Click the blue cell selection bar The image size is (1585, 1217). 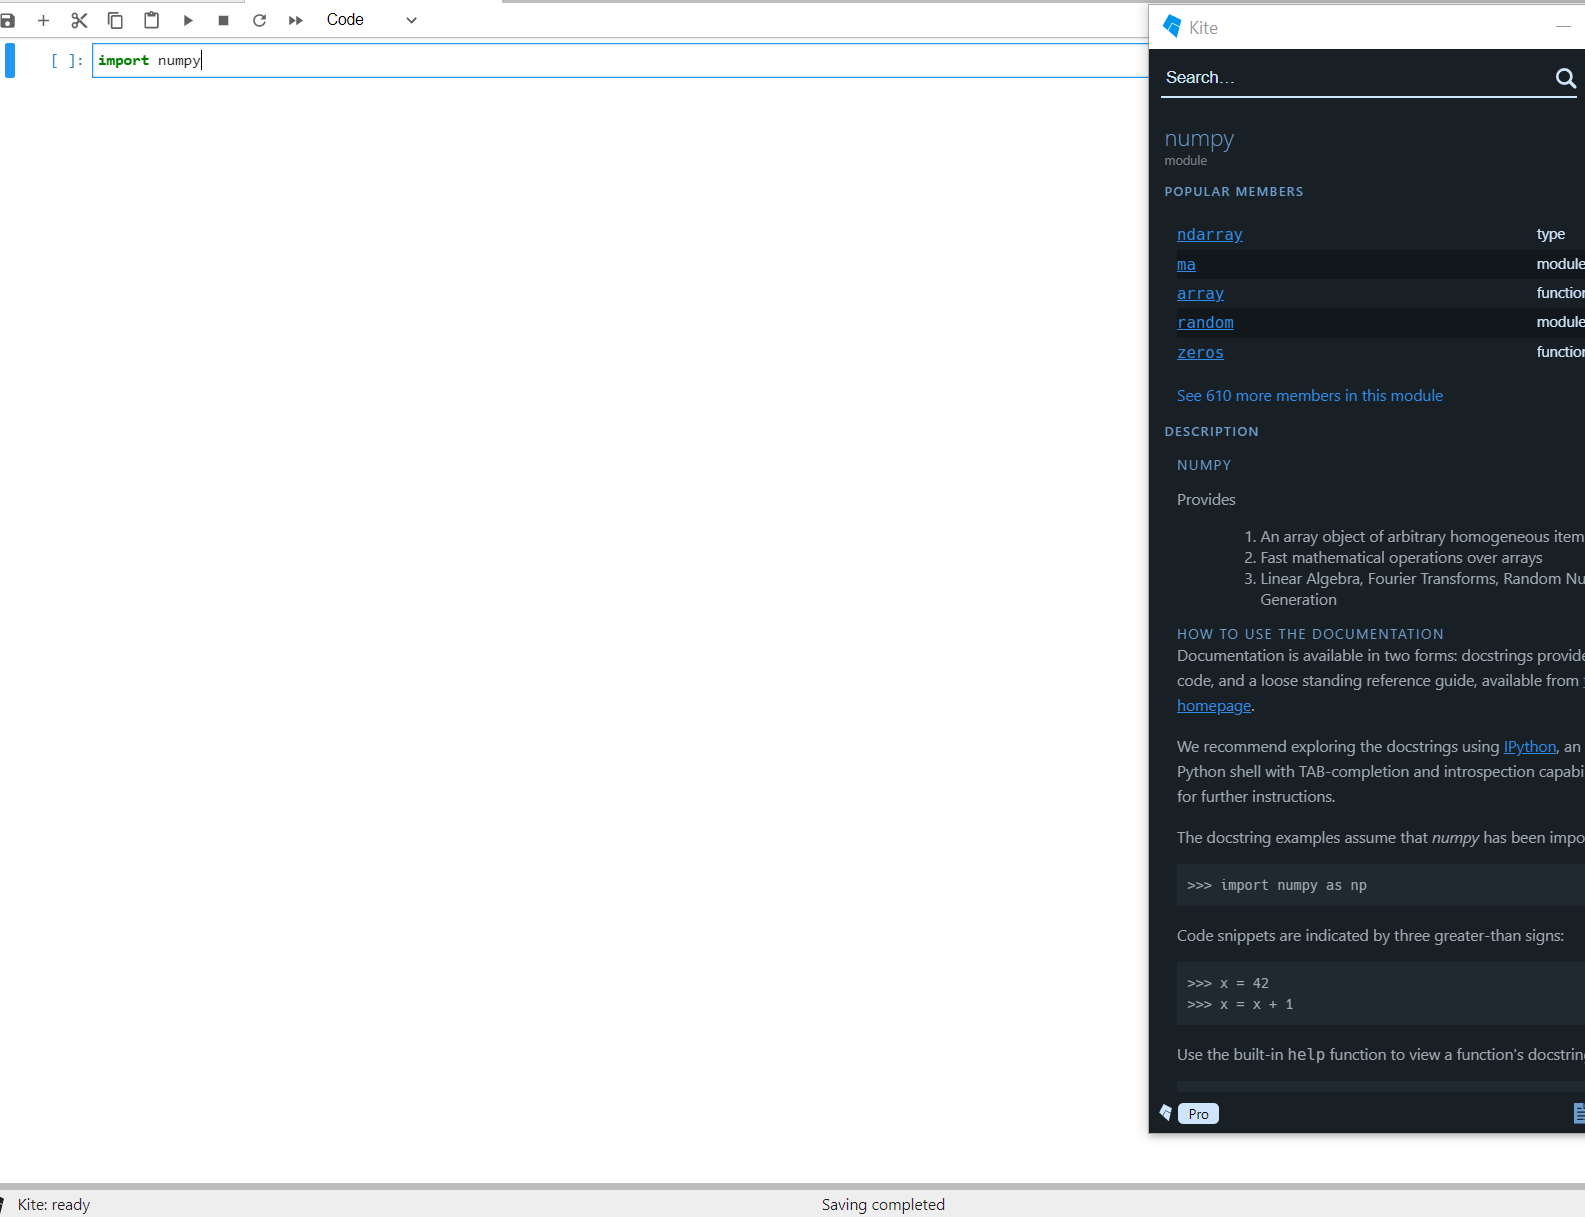pos(10,60)
